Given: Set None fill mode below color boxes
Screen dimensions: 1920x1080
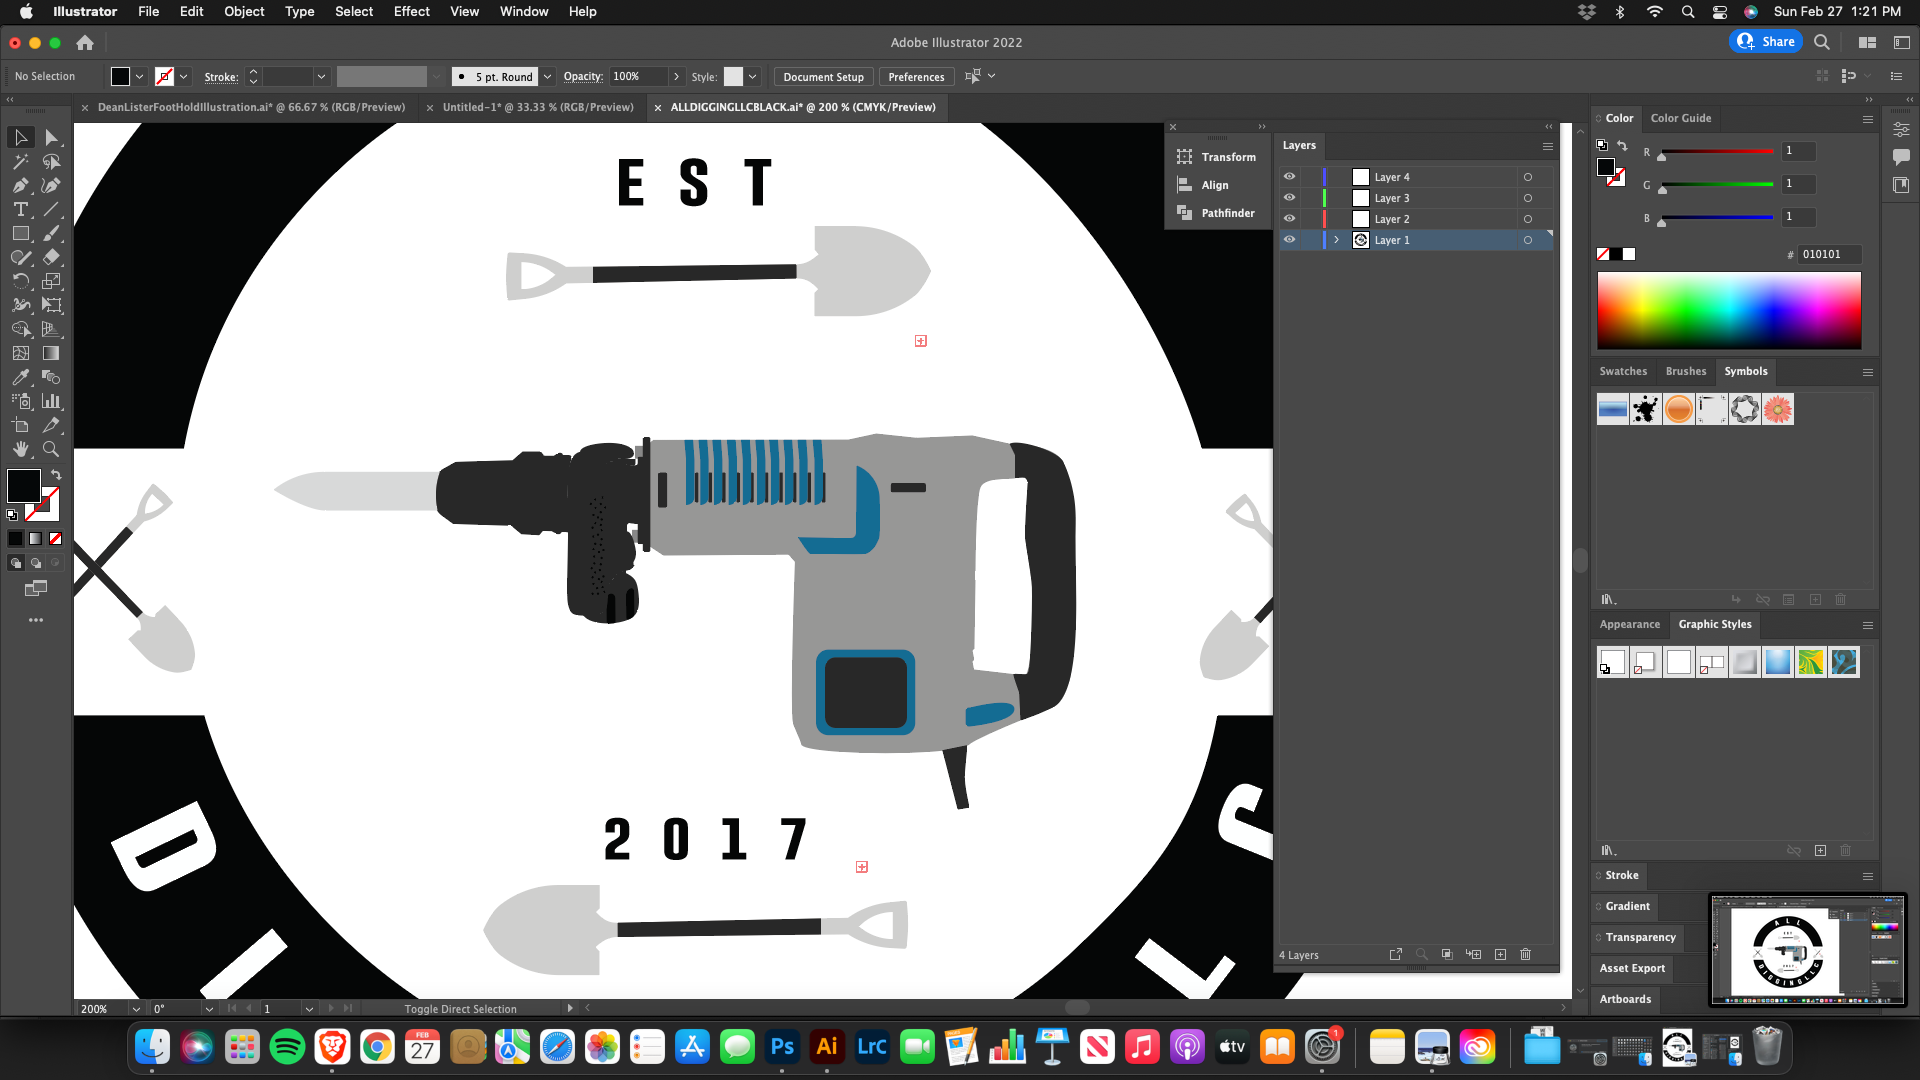Looking at the screenshot, I should (56, 539).
